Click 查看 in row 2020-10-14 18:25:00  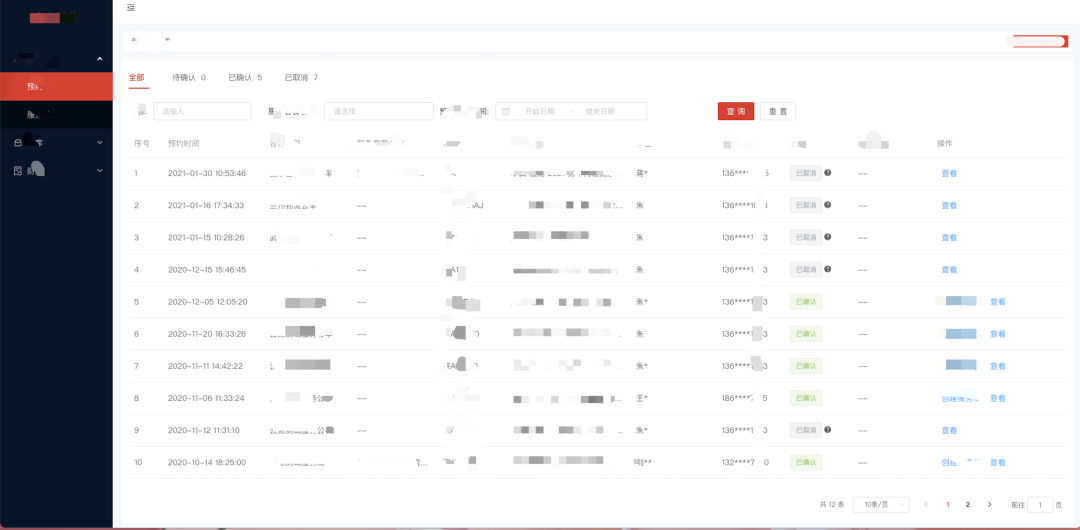[997, 462]
